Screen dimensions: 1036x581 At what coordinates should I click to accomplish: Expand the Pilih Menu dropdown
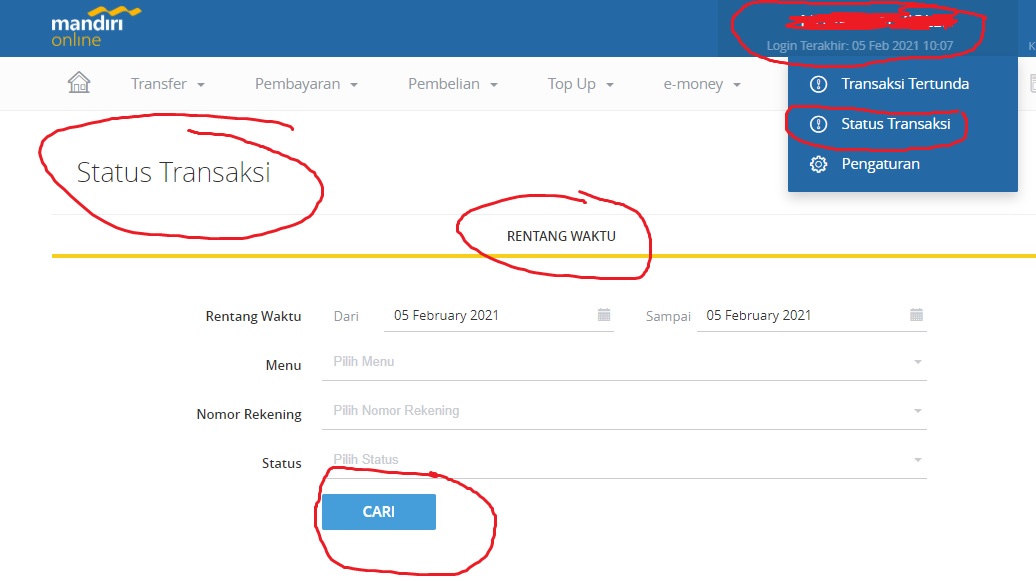[624, 362]
